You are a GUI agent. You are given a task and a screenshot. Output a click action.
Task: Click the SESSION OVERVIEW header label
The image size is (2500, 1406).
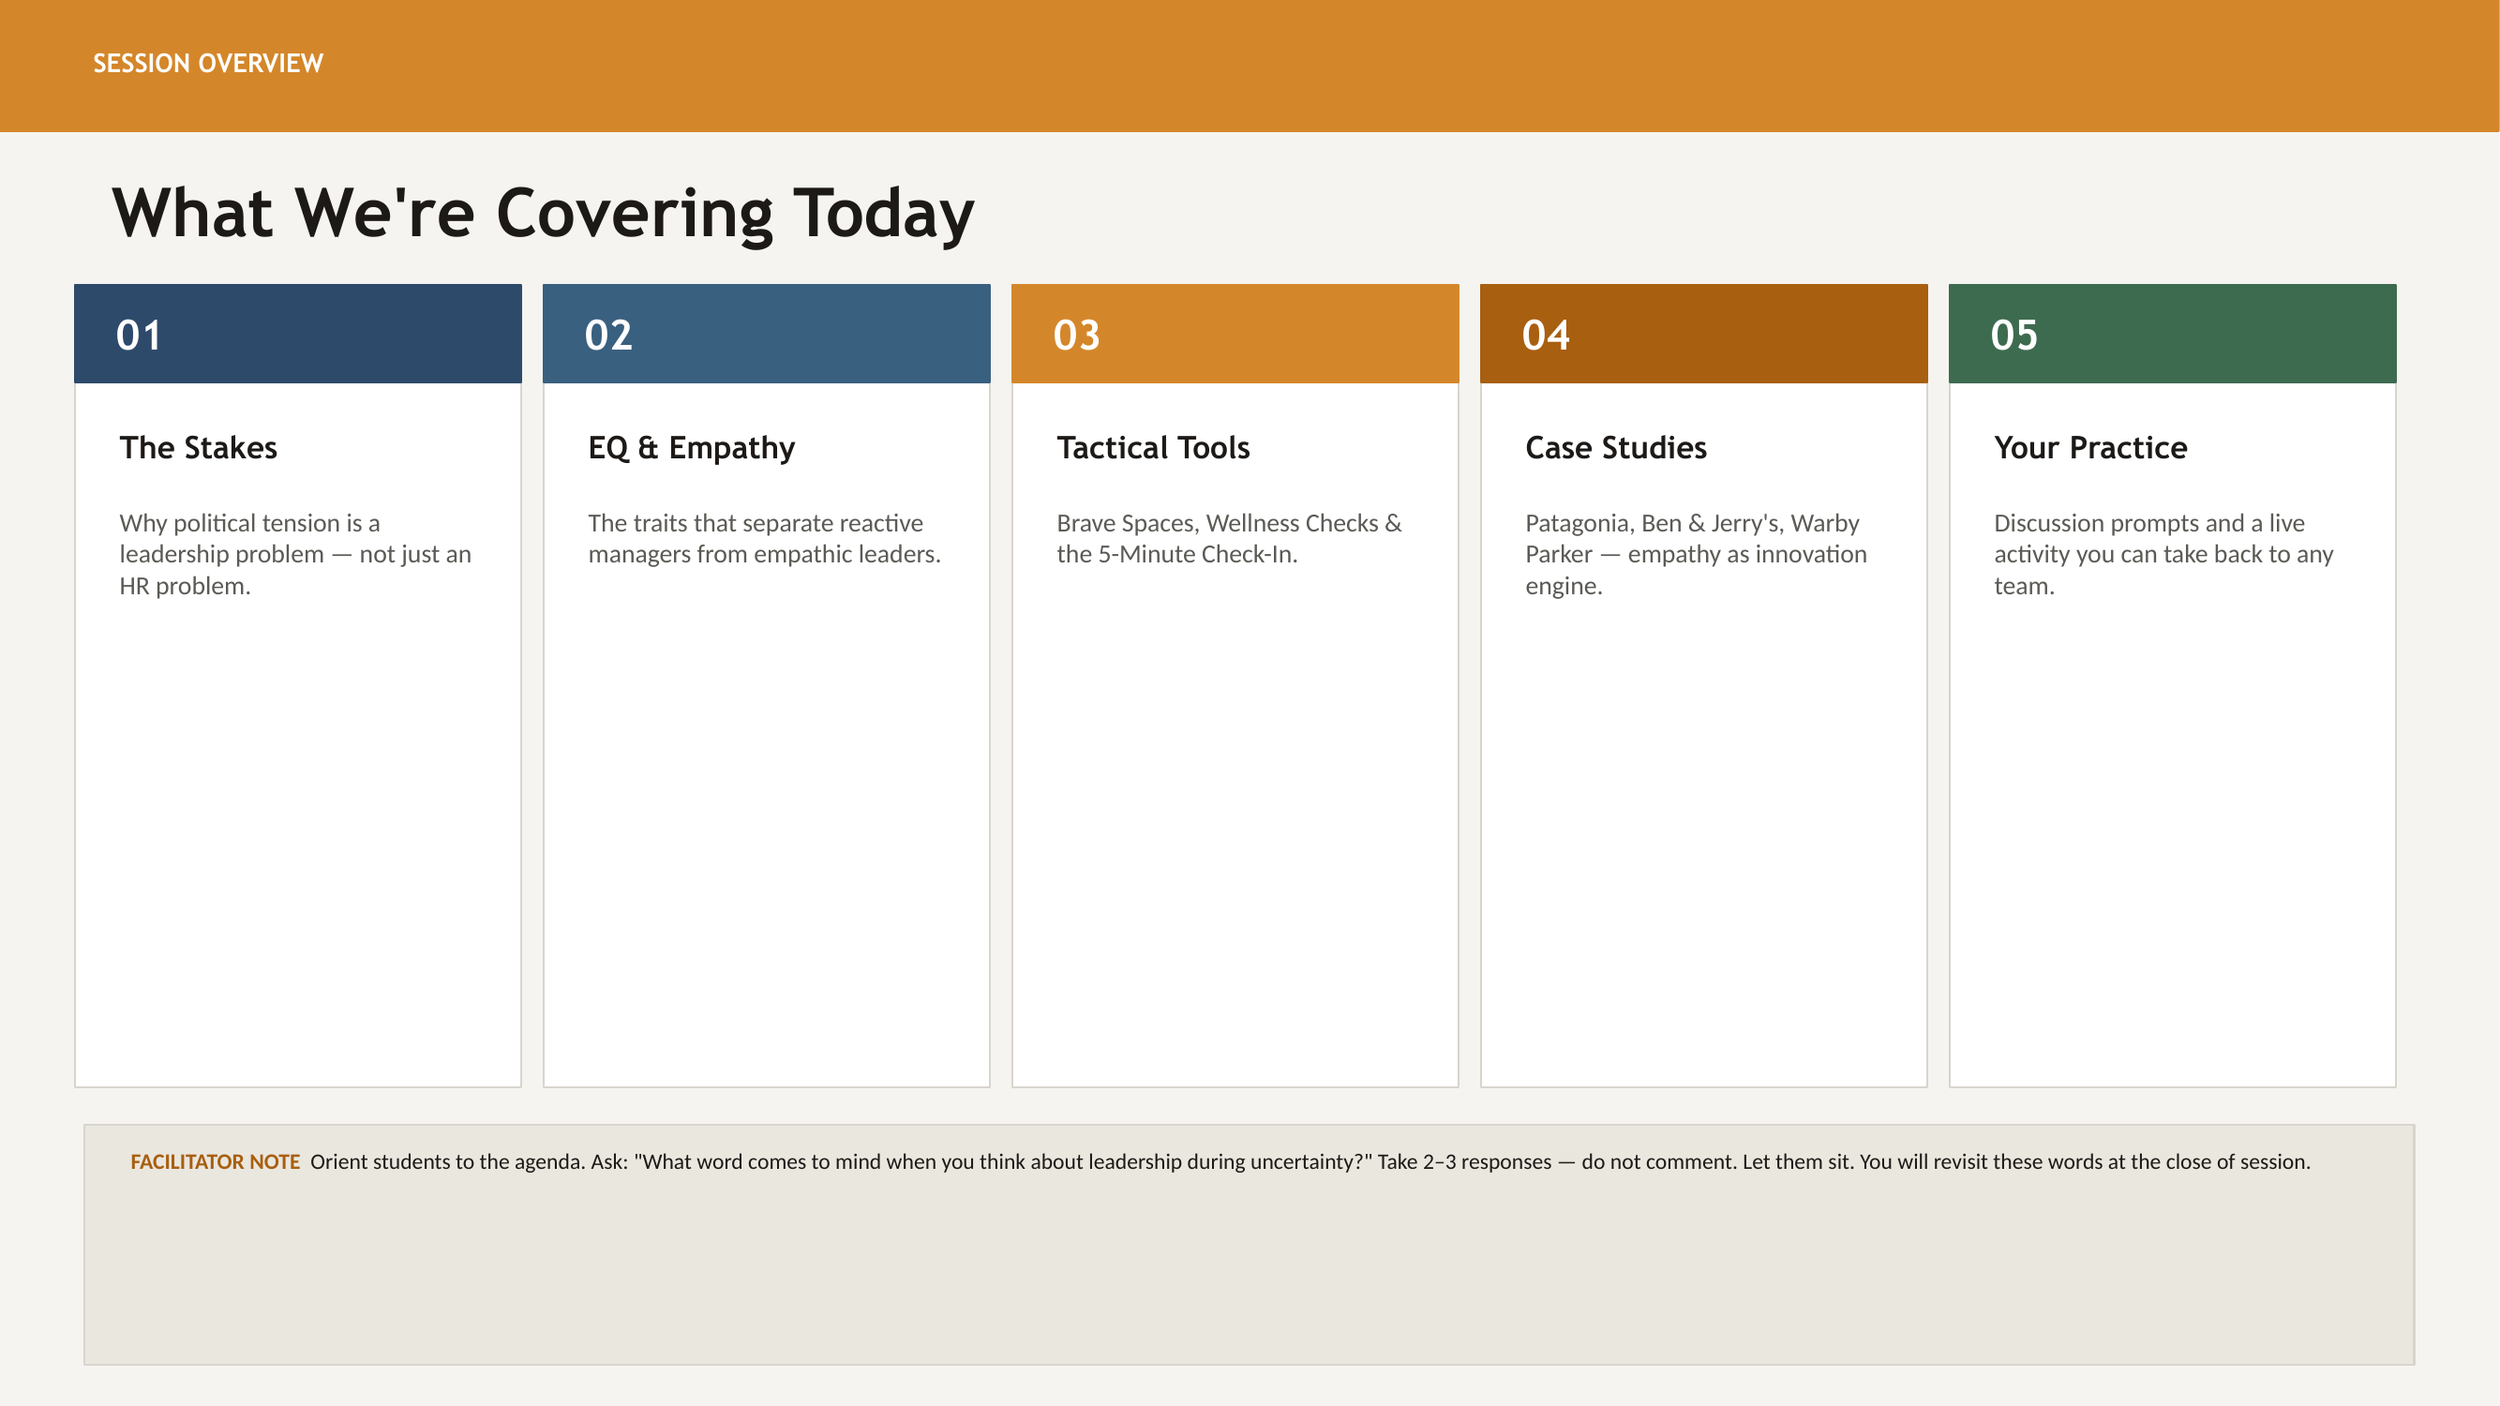[x=208, y=63]
